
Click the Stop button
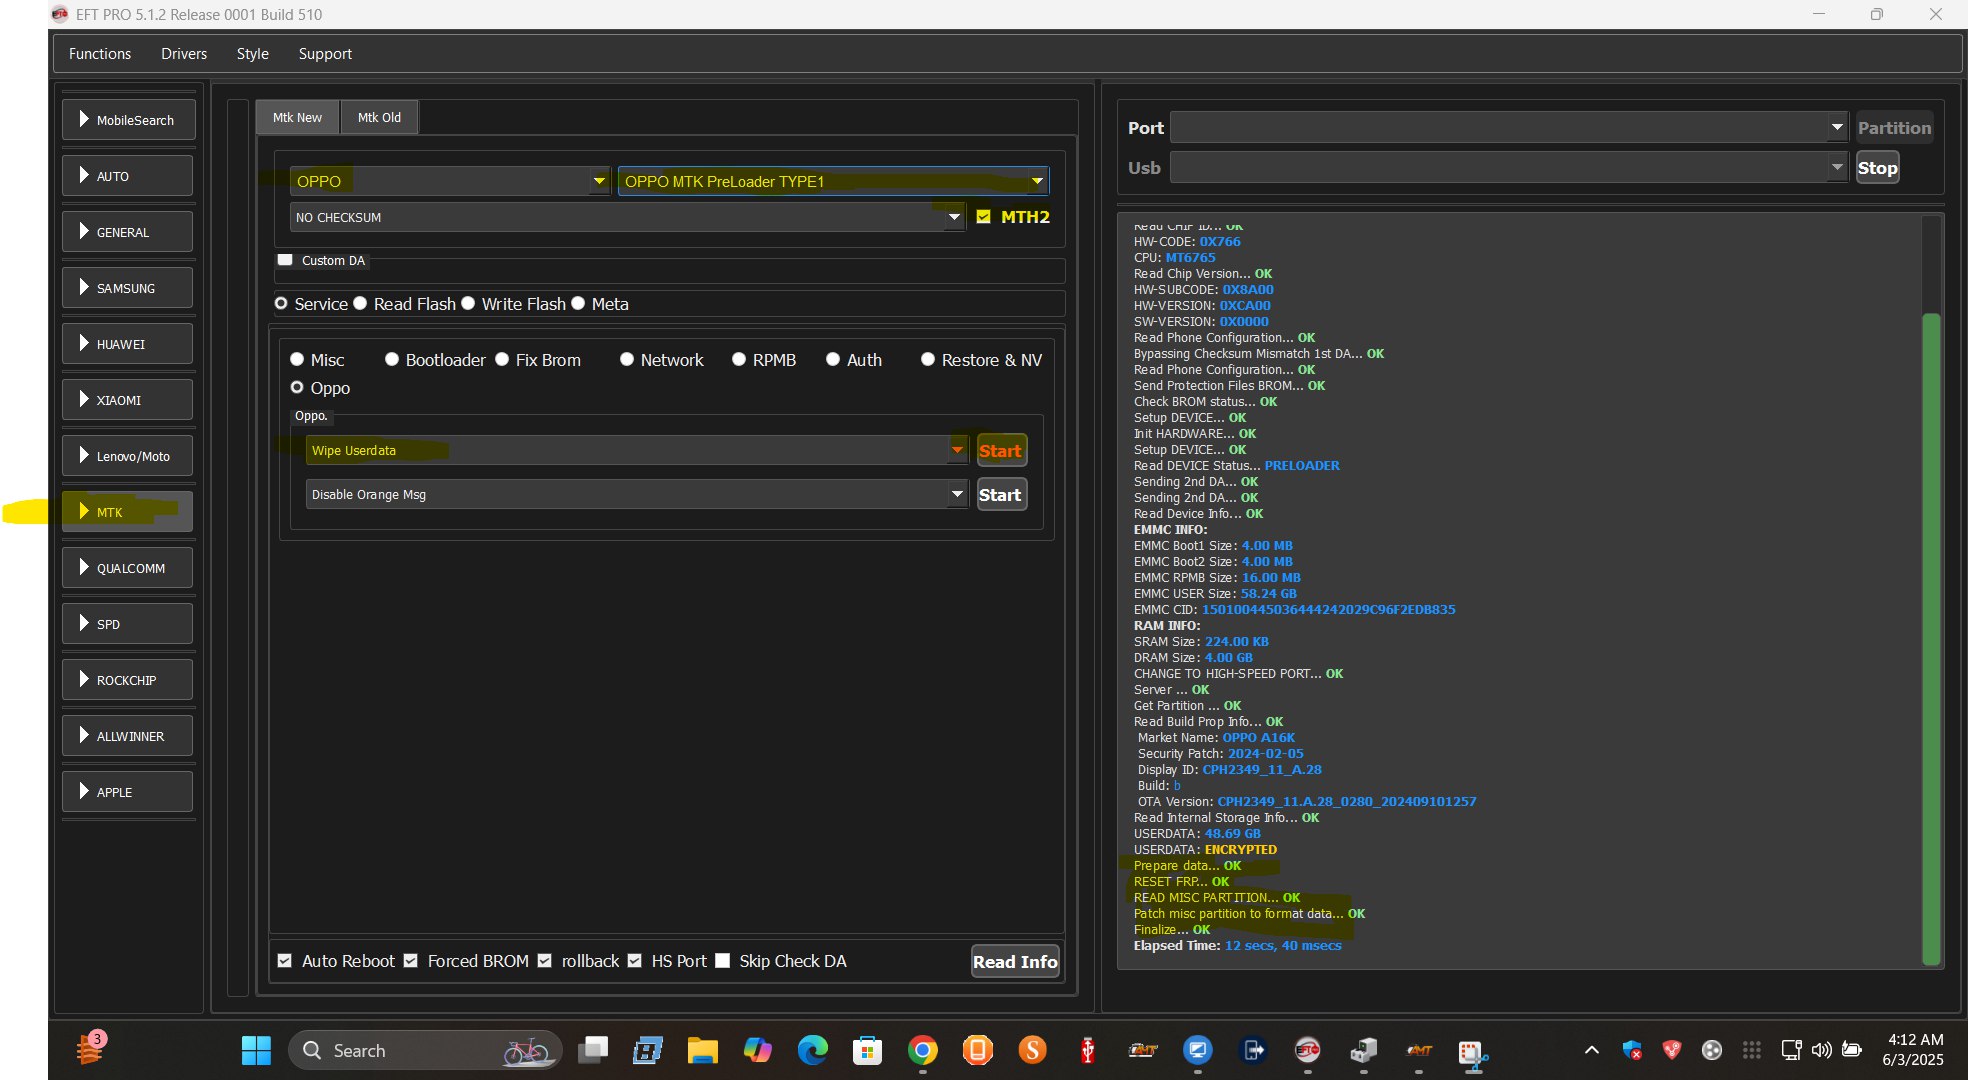pyautogui.click(x=1877, y=168)
